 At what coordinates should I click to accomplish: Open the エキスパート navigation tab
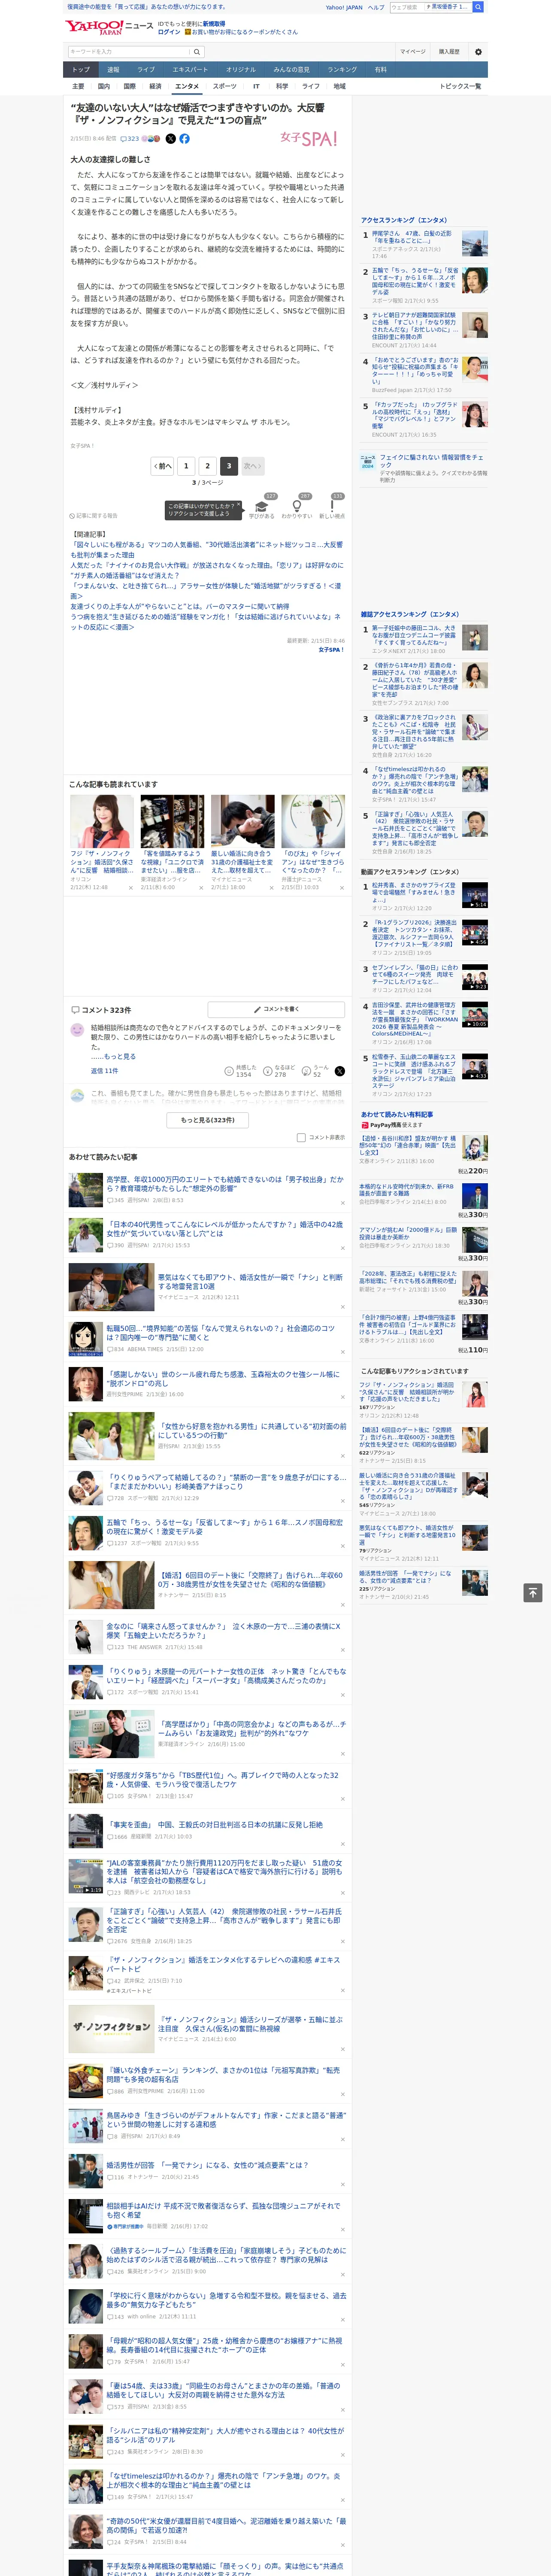190,70
